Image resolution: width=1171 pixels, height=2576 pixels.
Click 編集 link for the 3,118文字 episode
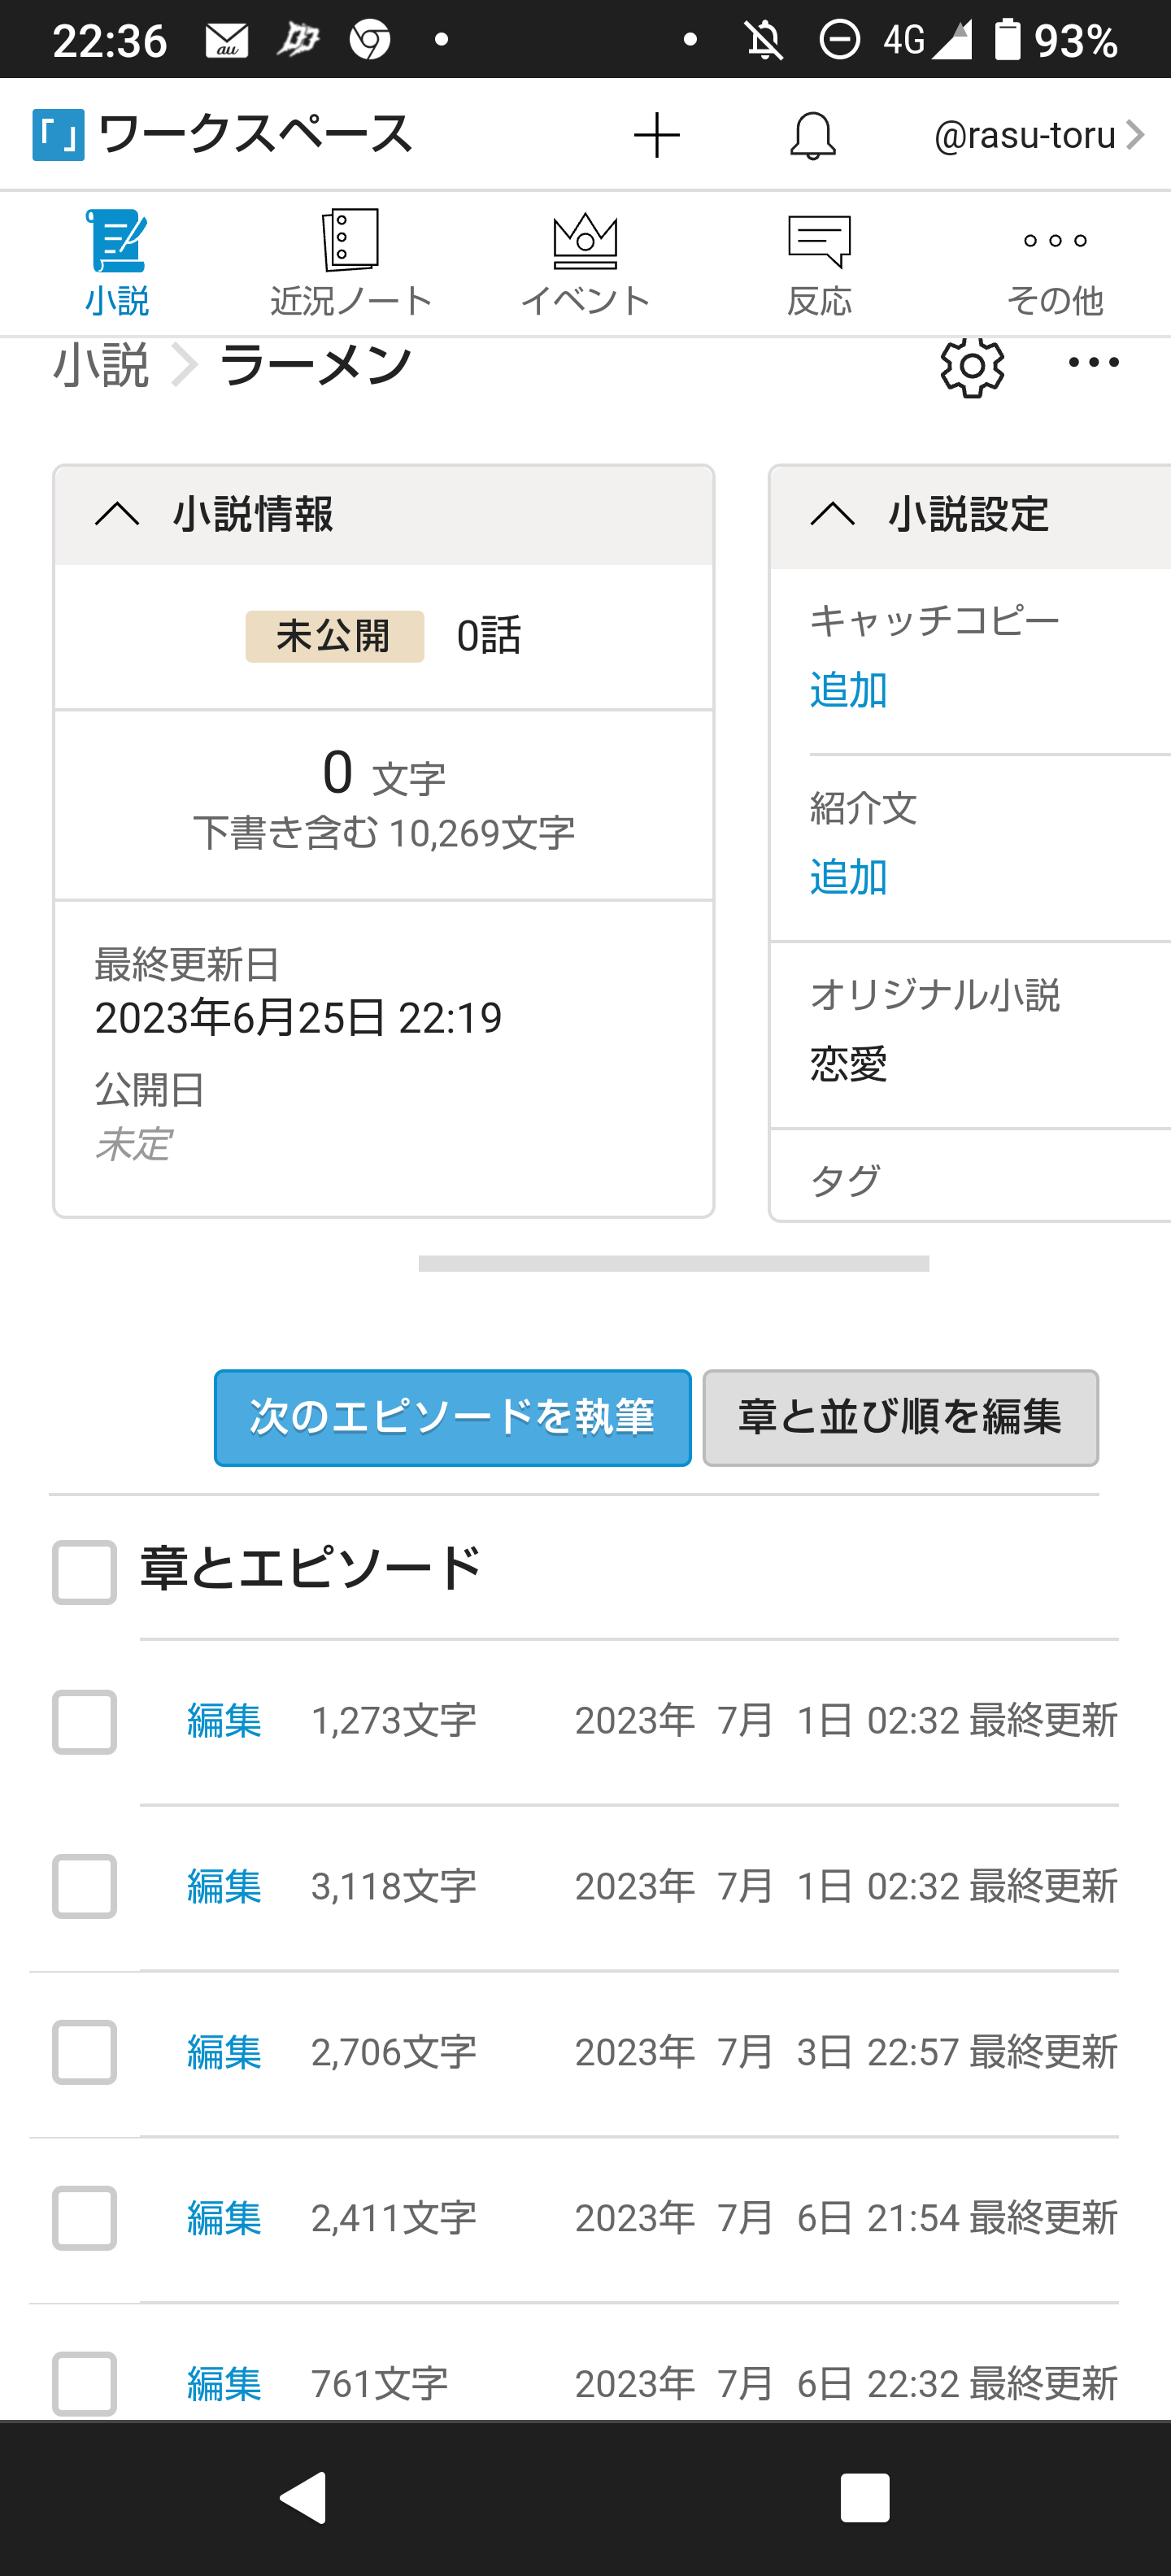point(224,1886)
